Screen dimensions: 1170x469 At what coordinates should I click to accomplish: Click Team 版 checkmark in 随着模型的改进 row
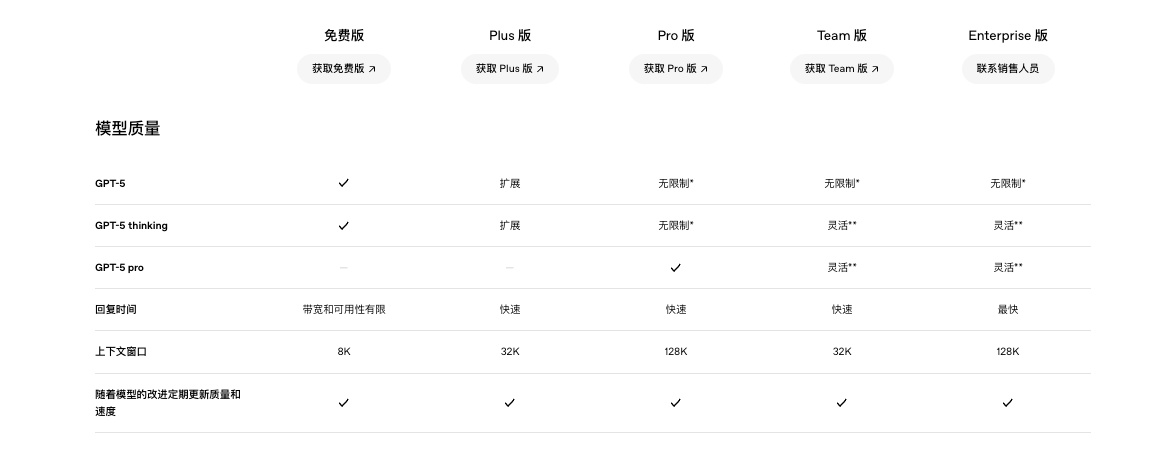[841, 403]
